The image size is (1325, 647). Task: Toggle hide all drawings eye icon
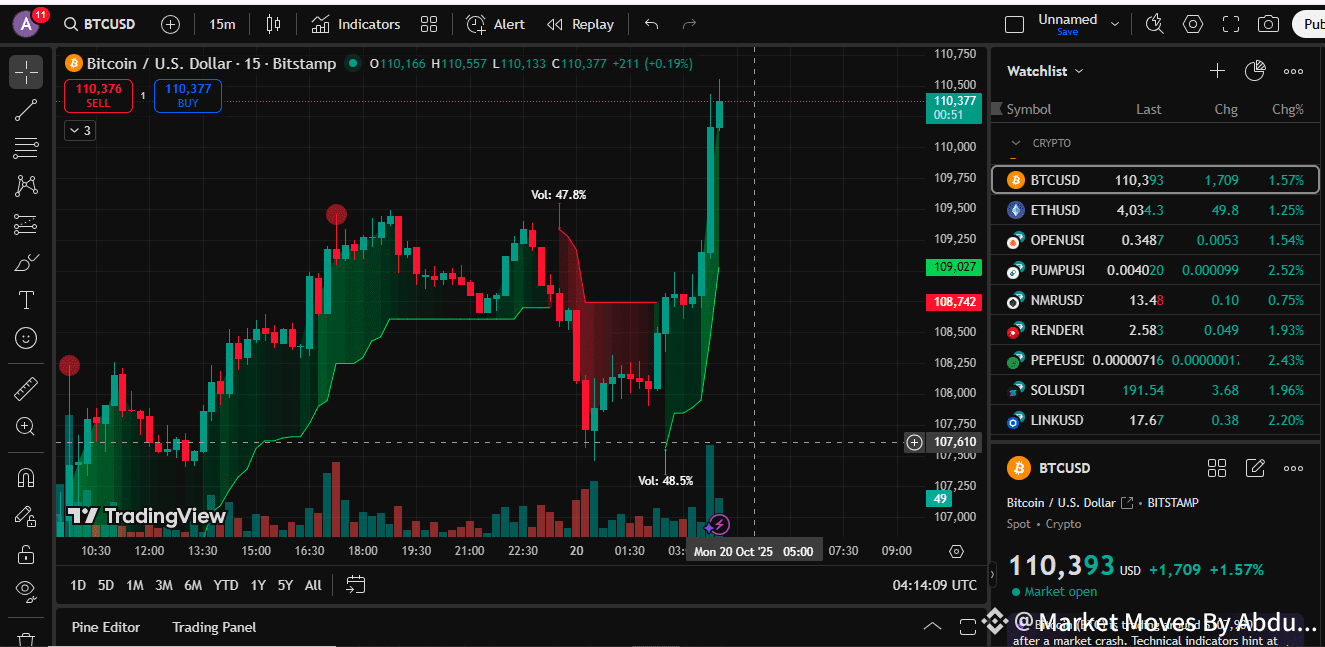click(x=26, y=591)
